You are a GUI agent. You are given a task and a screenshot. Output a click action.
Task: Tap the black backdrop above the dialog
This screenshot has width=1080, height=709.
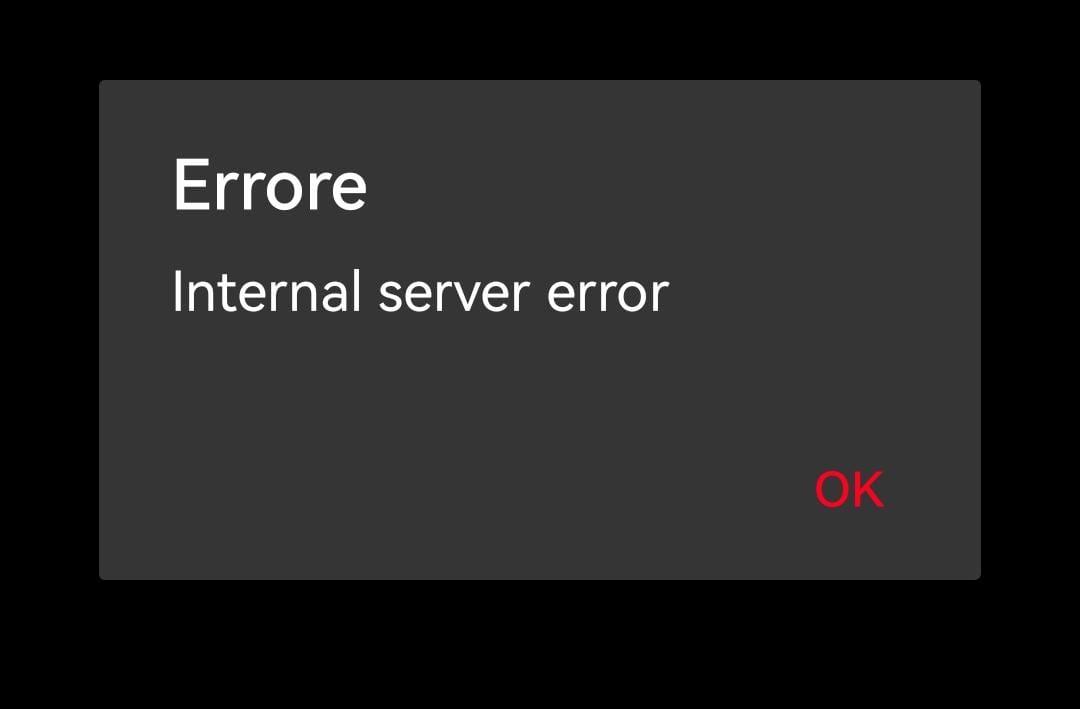pyautogui.click(x=540, y=39)
